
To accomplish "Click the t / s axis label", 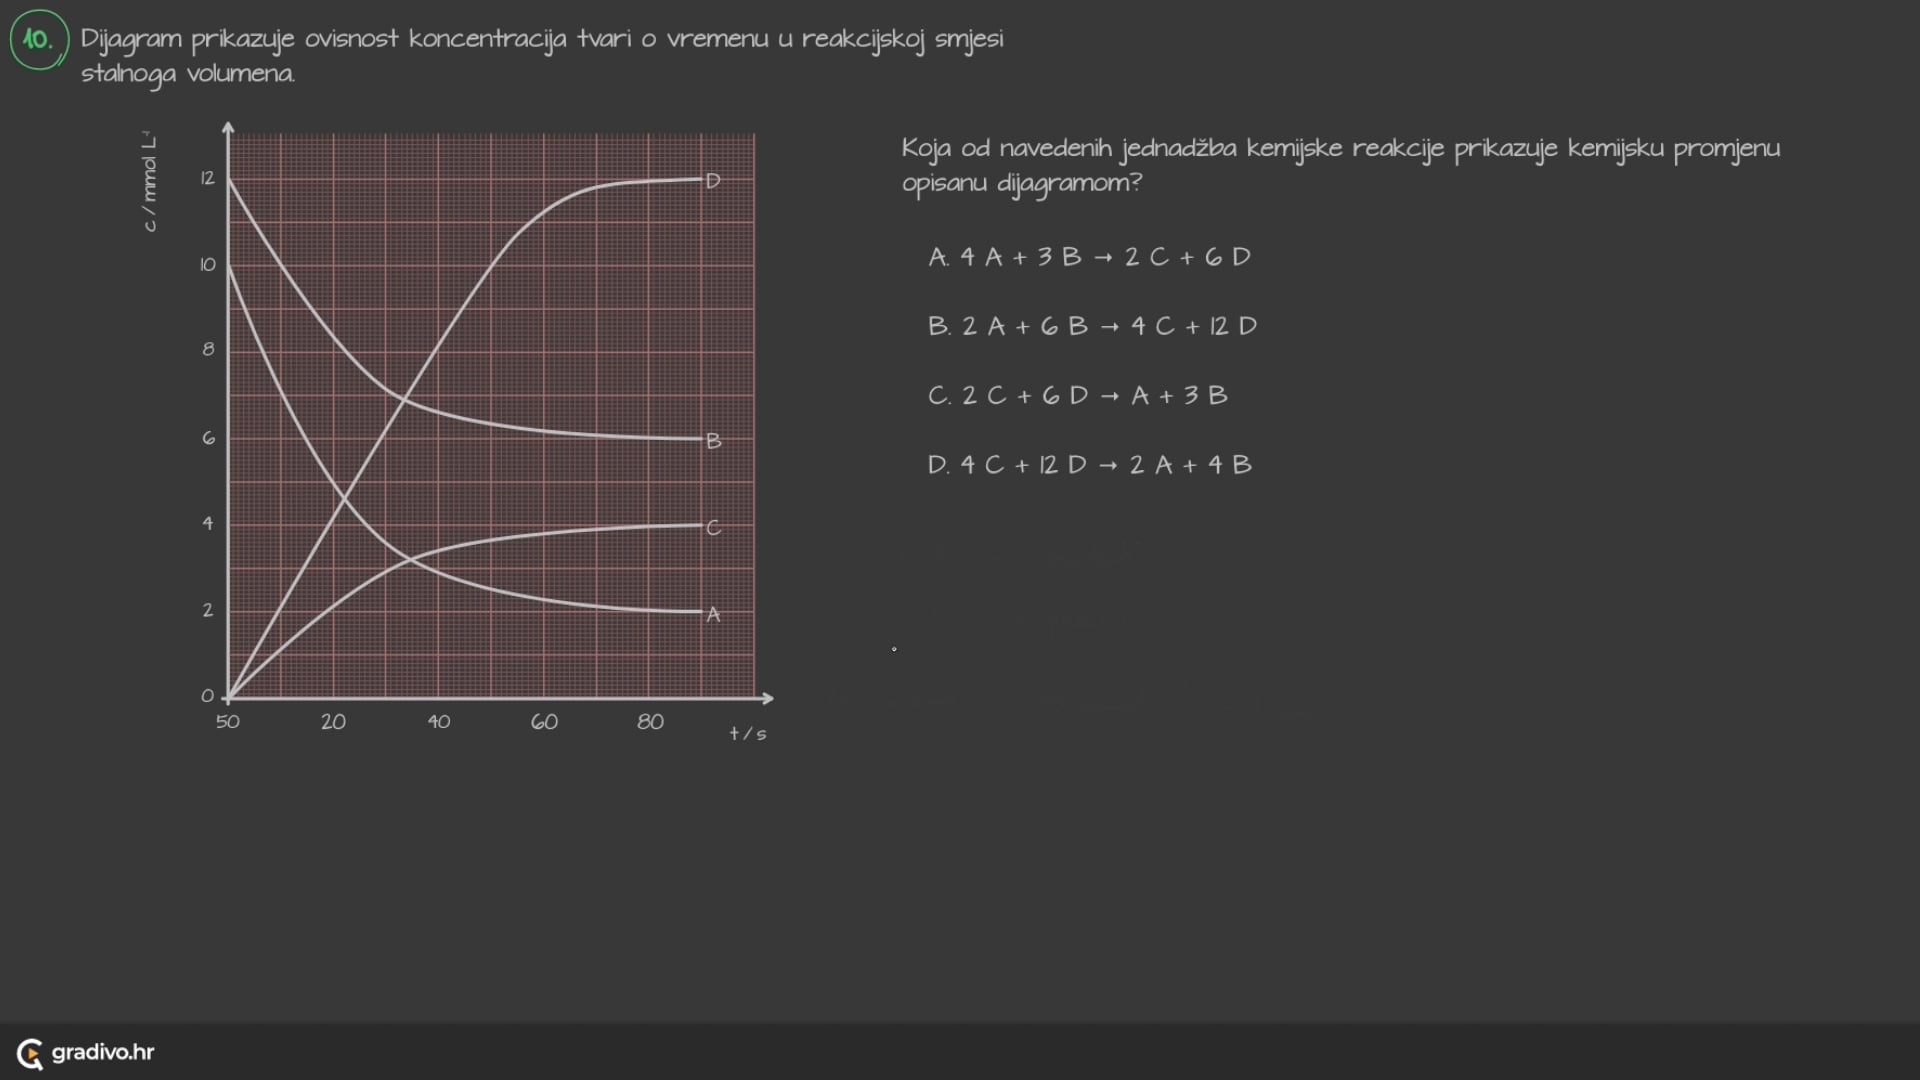I will click(748, 734).
